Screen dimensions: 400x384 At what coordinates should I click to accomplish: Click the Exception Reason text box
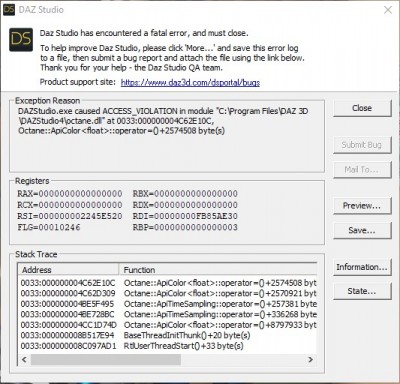point(167,136)
